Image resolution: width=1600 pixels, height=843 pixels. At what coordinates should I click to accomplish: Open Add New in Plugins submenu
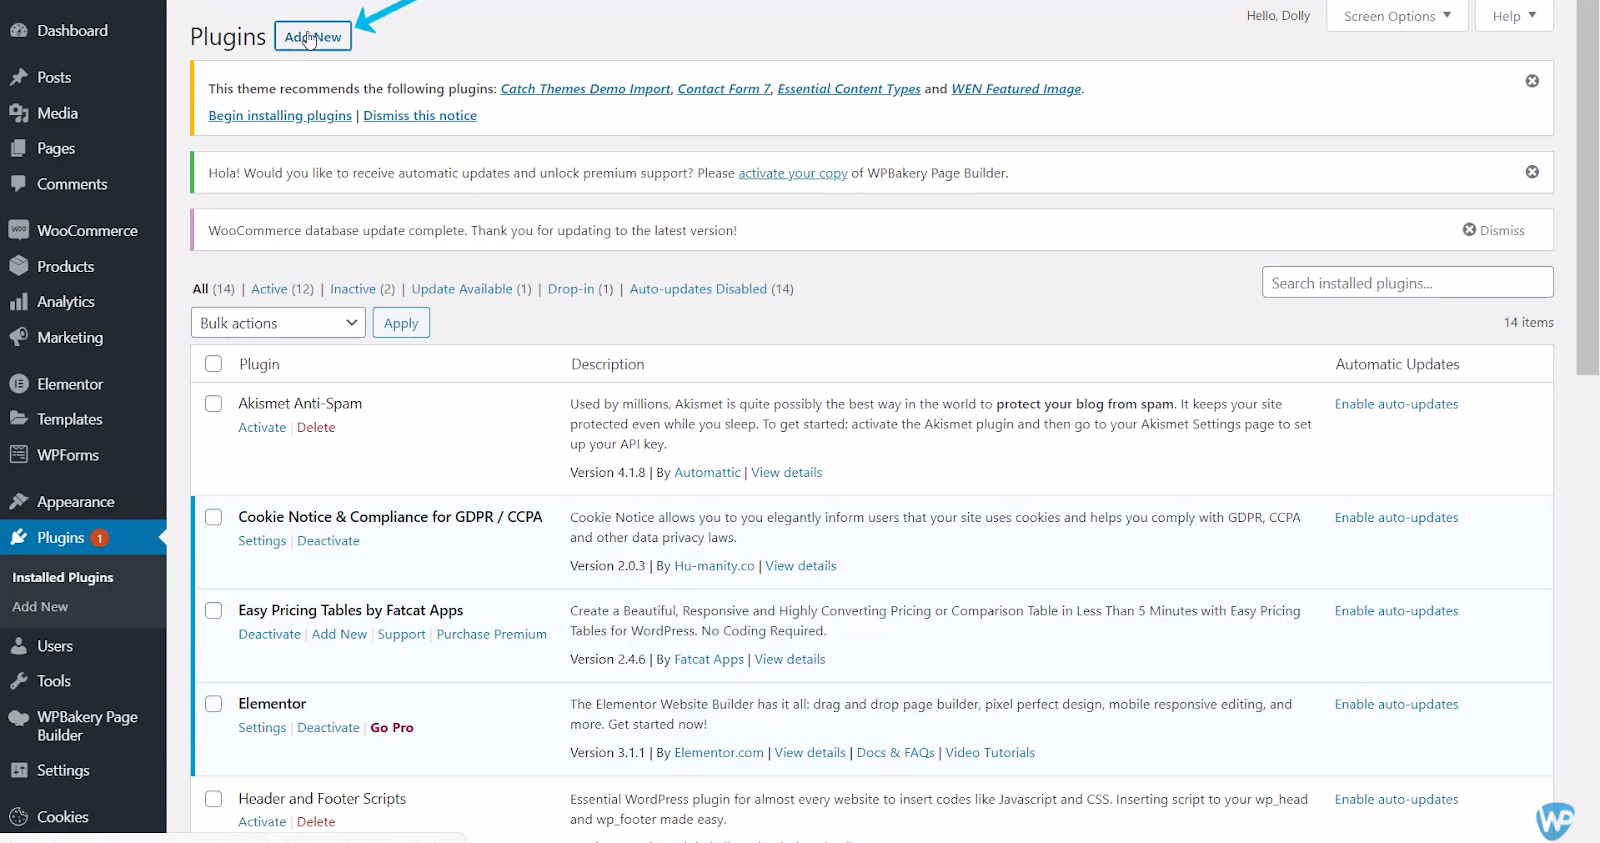point(40,607)
